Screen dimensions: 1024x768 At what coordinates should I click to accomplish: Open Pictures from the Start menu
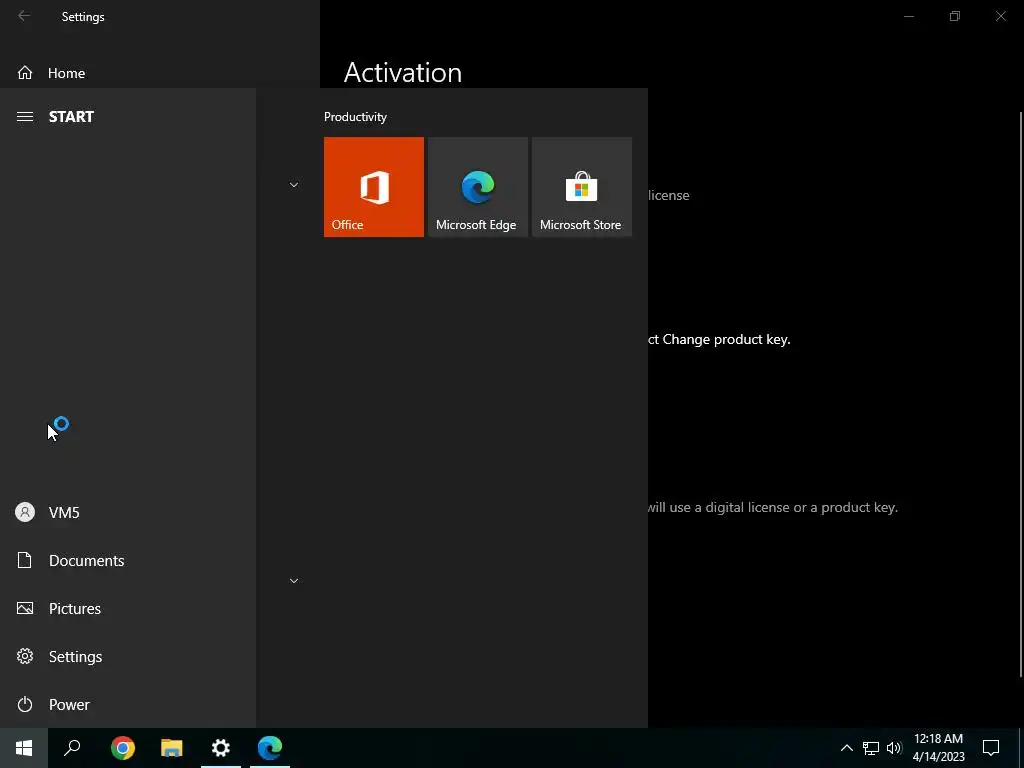(128, 609)
